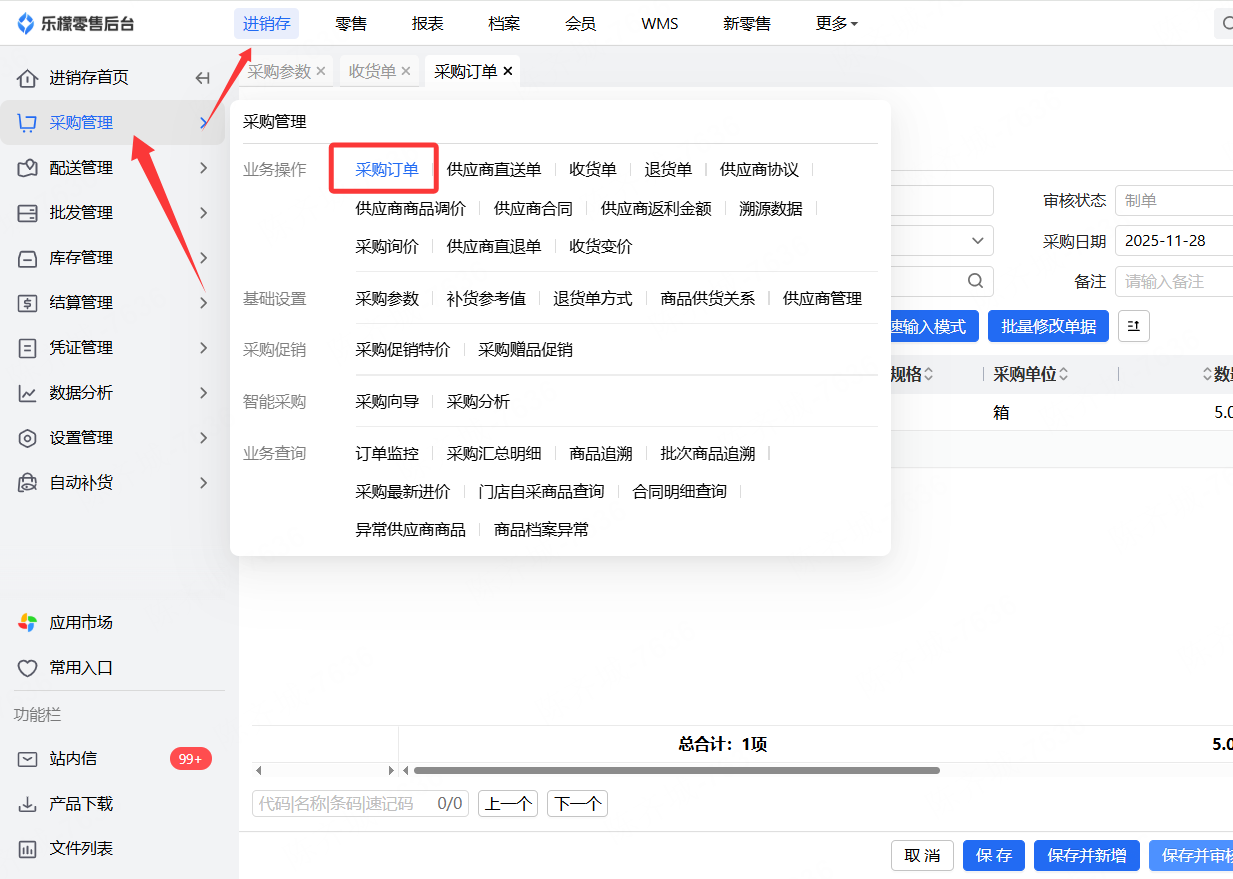The height and width of the screenshot is (879, 1233).
Task: Close the 采购参数 tab
Action: pyautogui.click(x=321, y=71)
